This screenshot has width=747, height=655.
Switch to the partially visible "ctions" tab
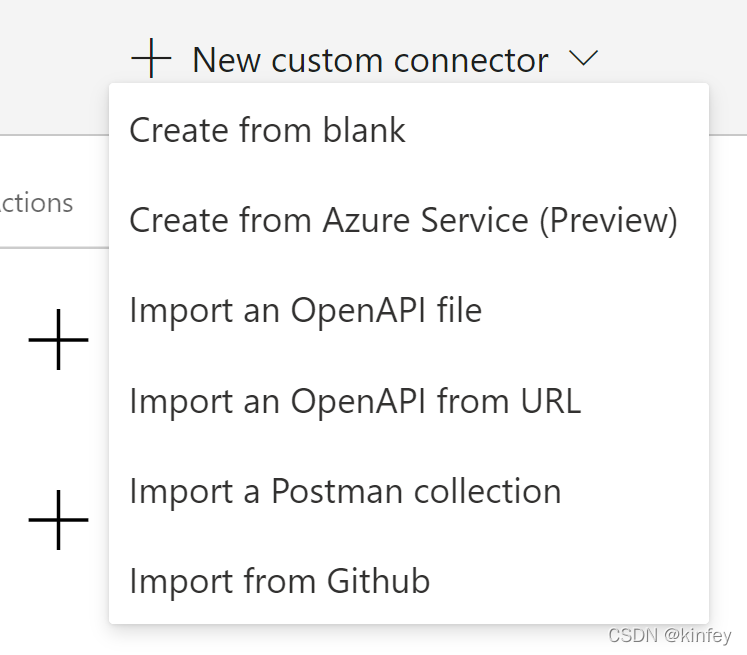[x=37, y=203]
